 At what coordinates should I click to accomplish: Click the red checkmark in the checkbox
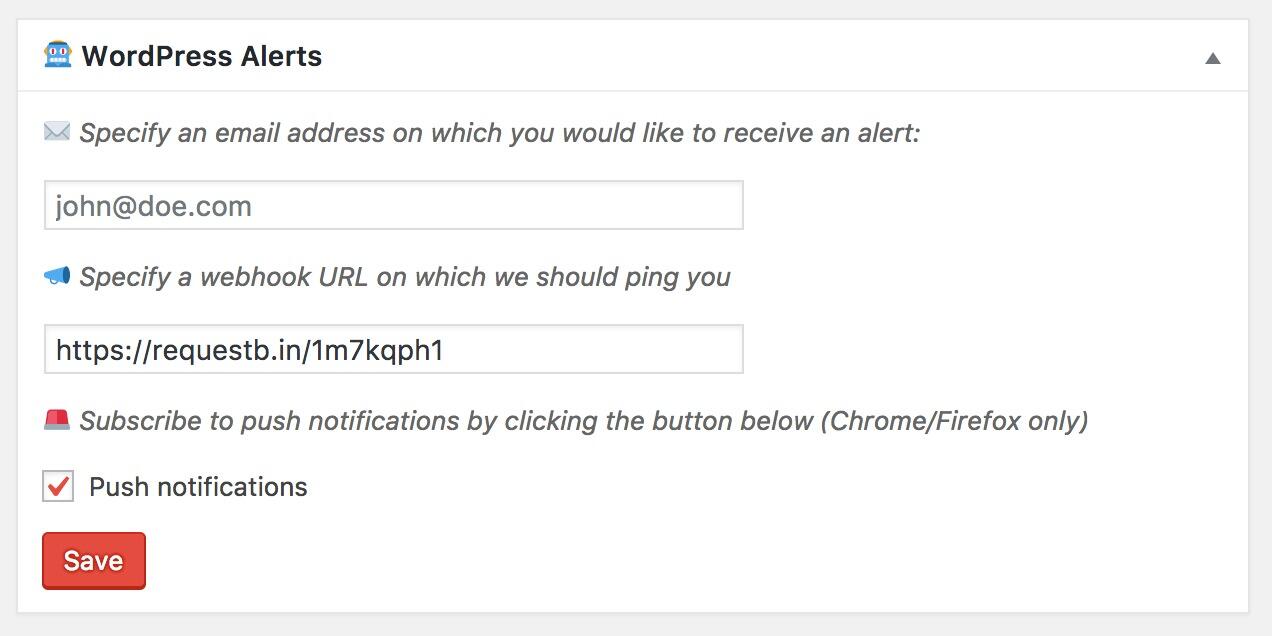[x=59, y=486]
